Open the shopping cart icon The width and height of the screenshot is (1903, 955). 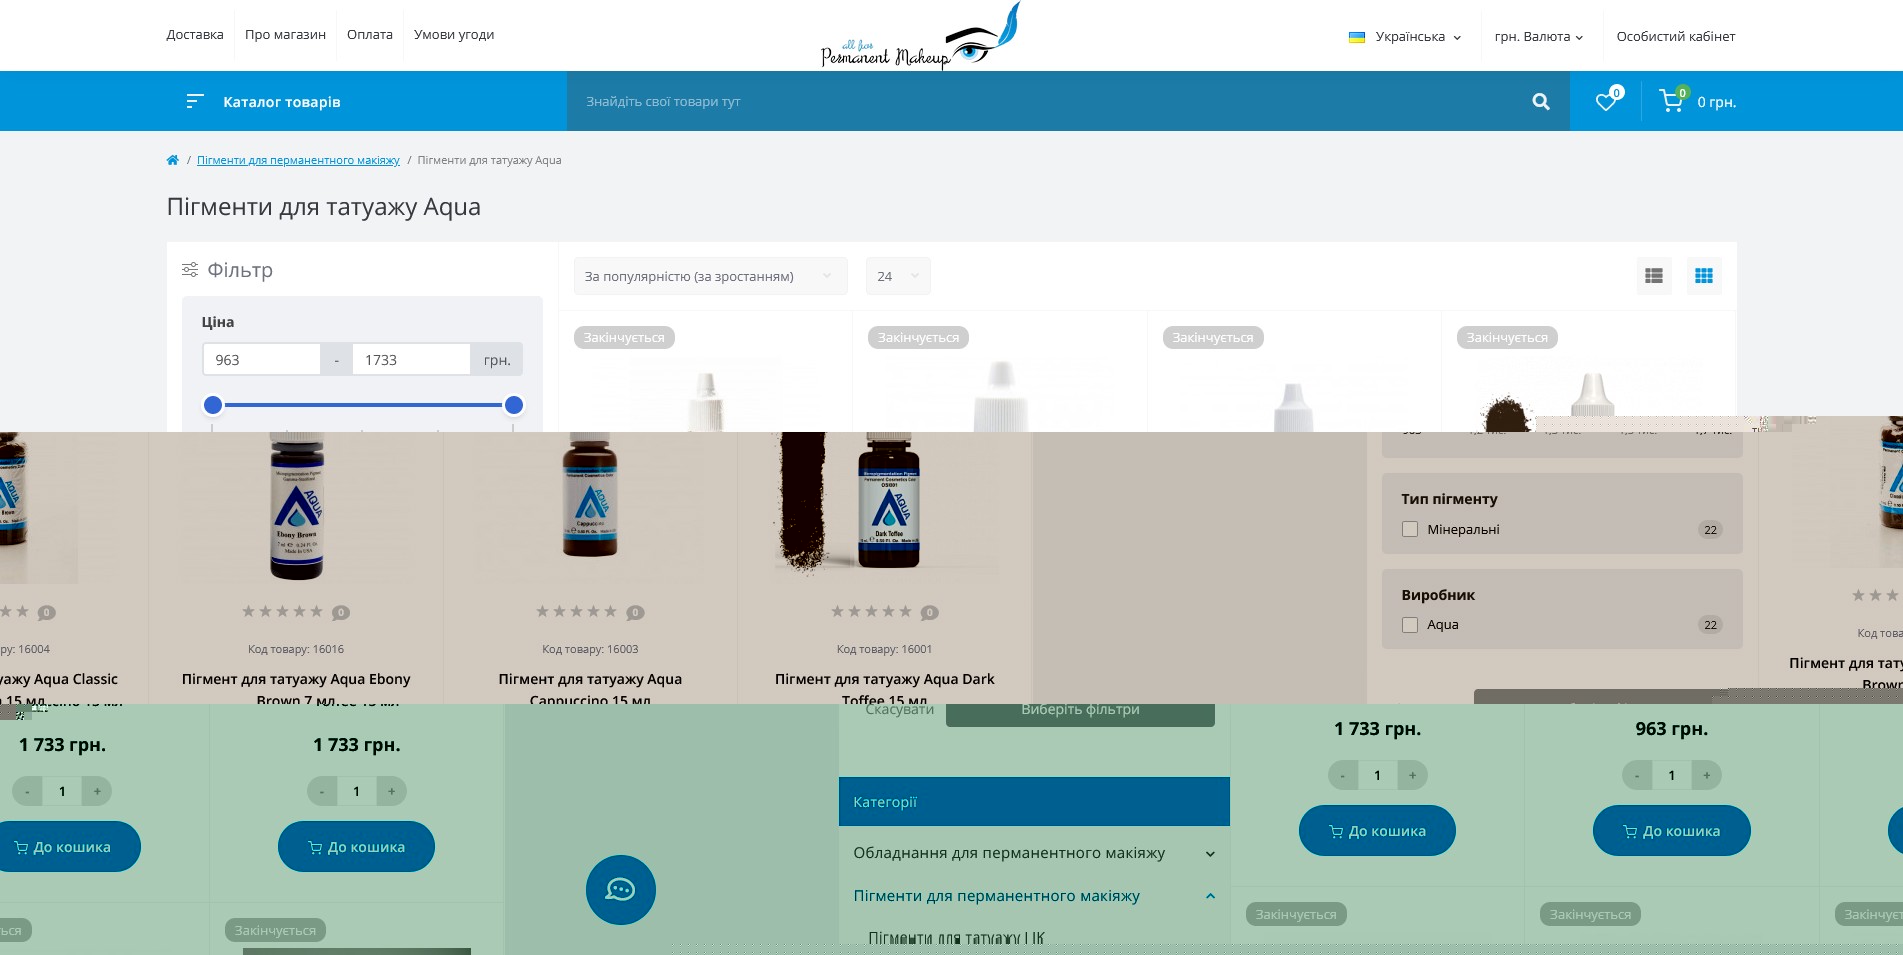1671,101
